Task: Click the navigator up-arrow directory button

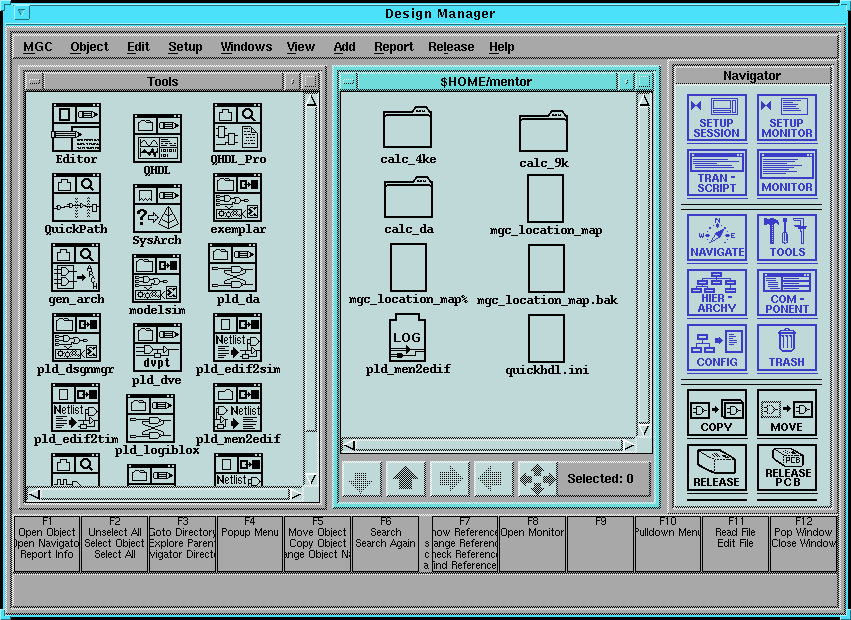Action: 405,479
